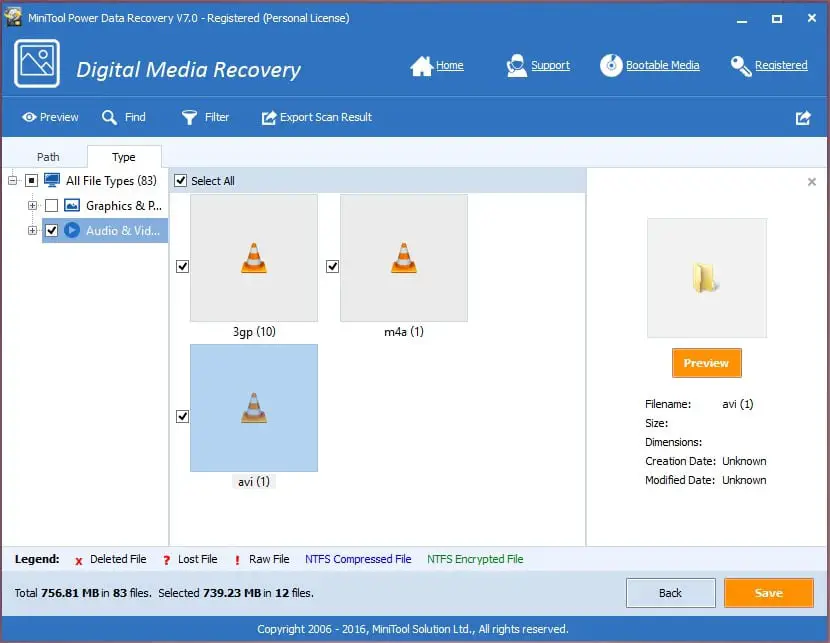Open the Home link
The width and height of the screenshot is (830, 643).
point(449,65)
